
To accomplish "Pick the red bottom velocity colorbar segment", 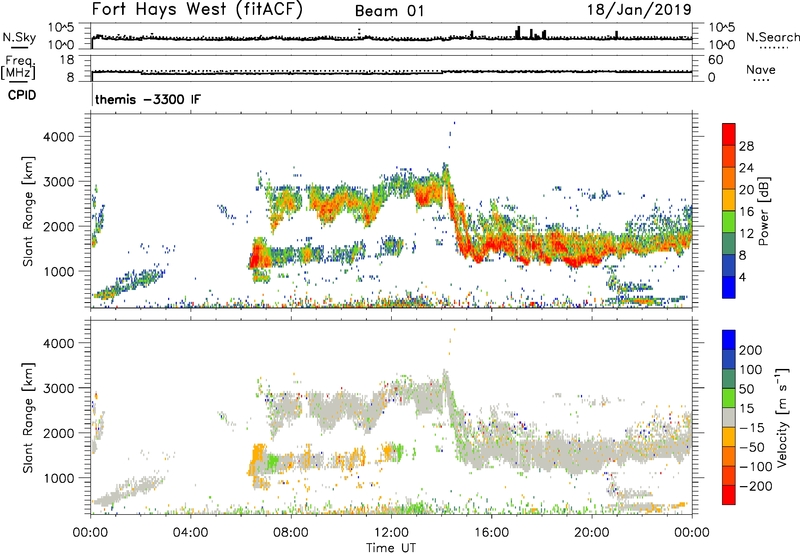I will 729,495.
